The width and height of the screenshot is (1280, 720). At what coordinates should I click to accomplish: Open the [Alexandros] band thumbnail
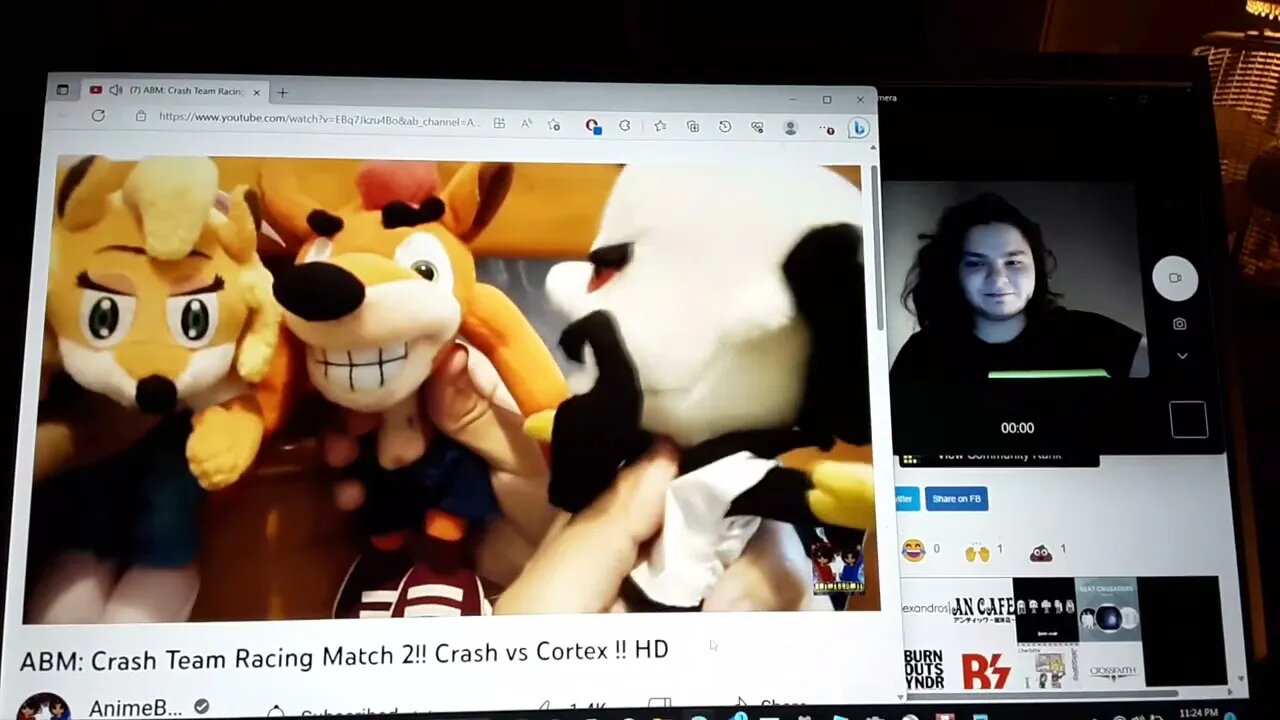926,610
